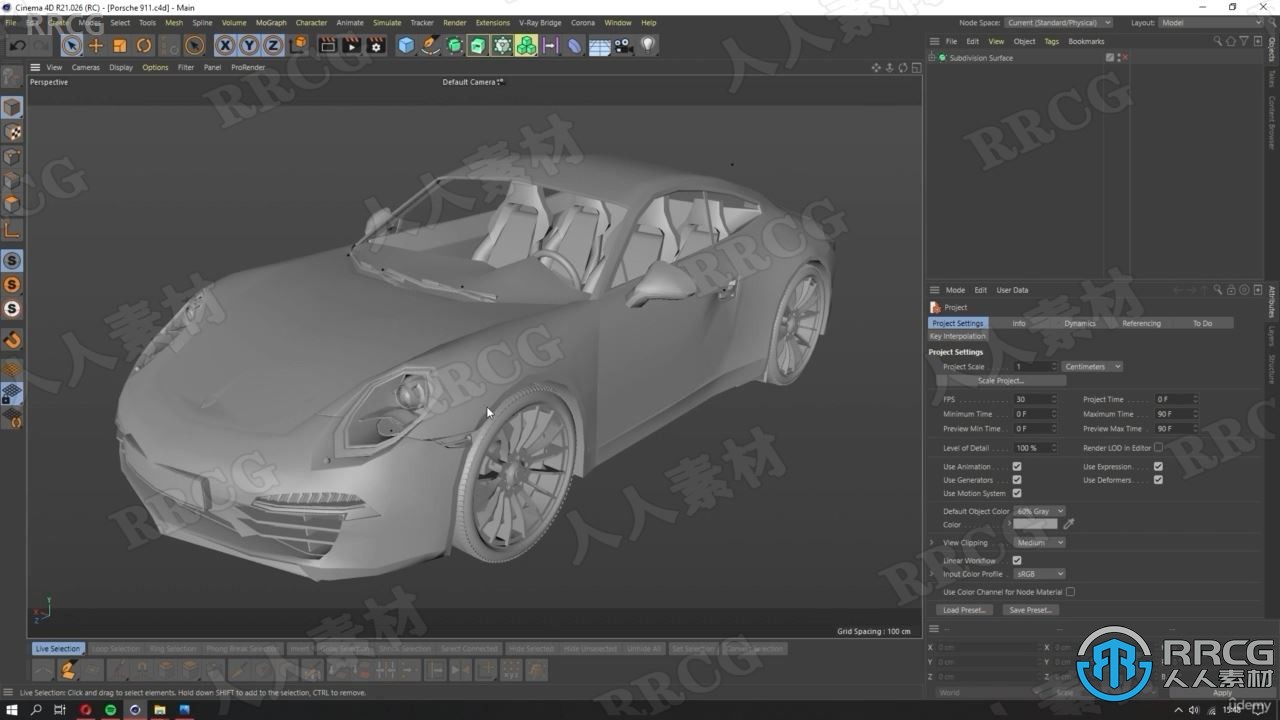Expand the Color swatch disclosure arrow
This screenshot has width=1280, height=720.
[x=1009, y=524]
